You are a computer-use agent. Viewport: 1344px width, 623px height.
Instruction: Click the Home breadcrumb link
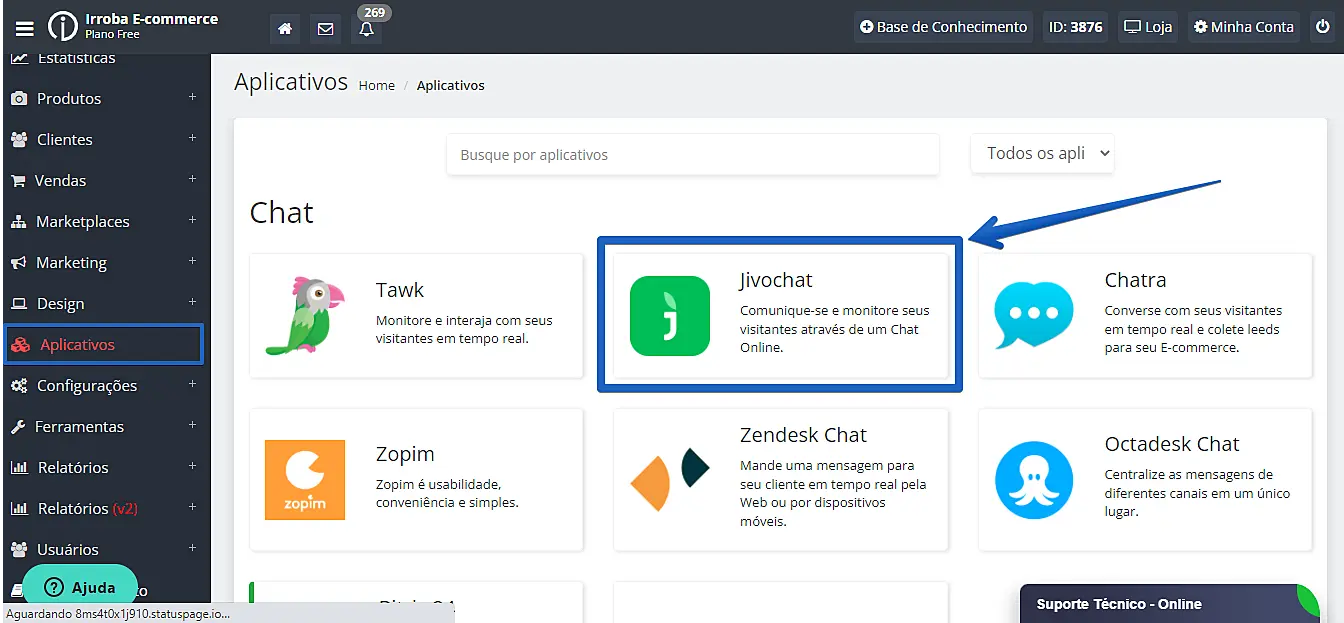[377, 85]
